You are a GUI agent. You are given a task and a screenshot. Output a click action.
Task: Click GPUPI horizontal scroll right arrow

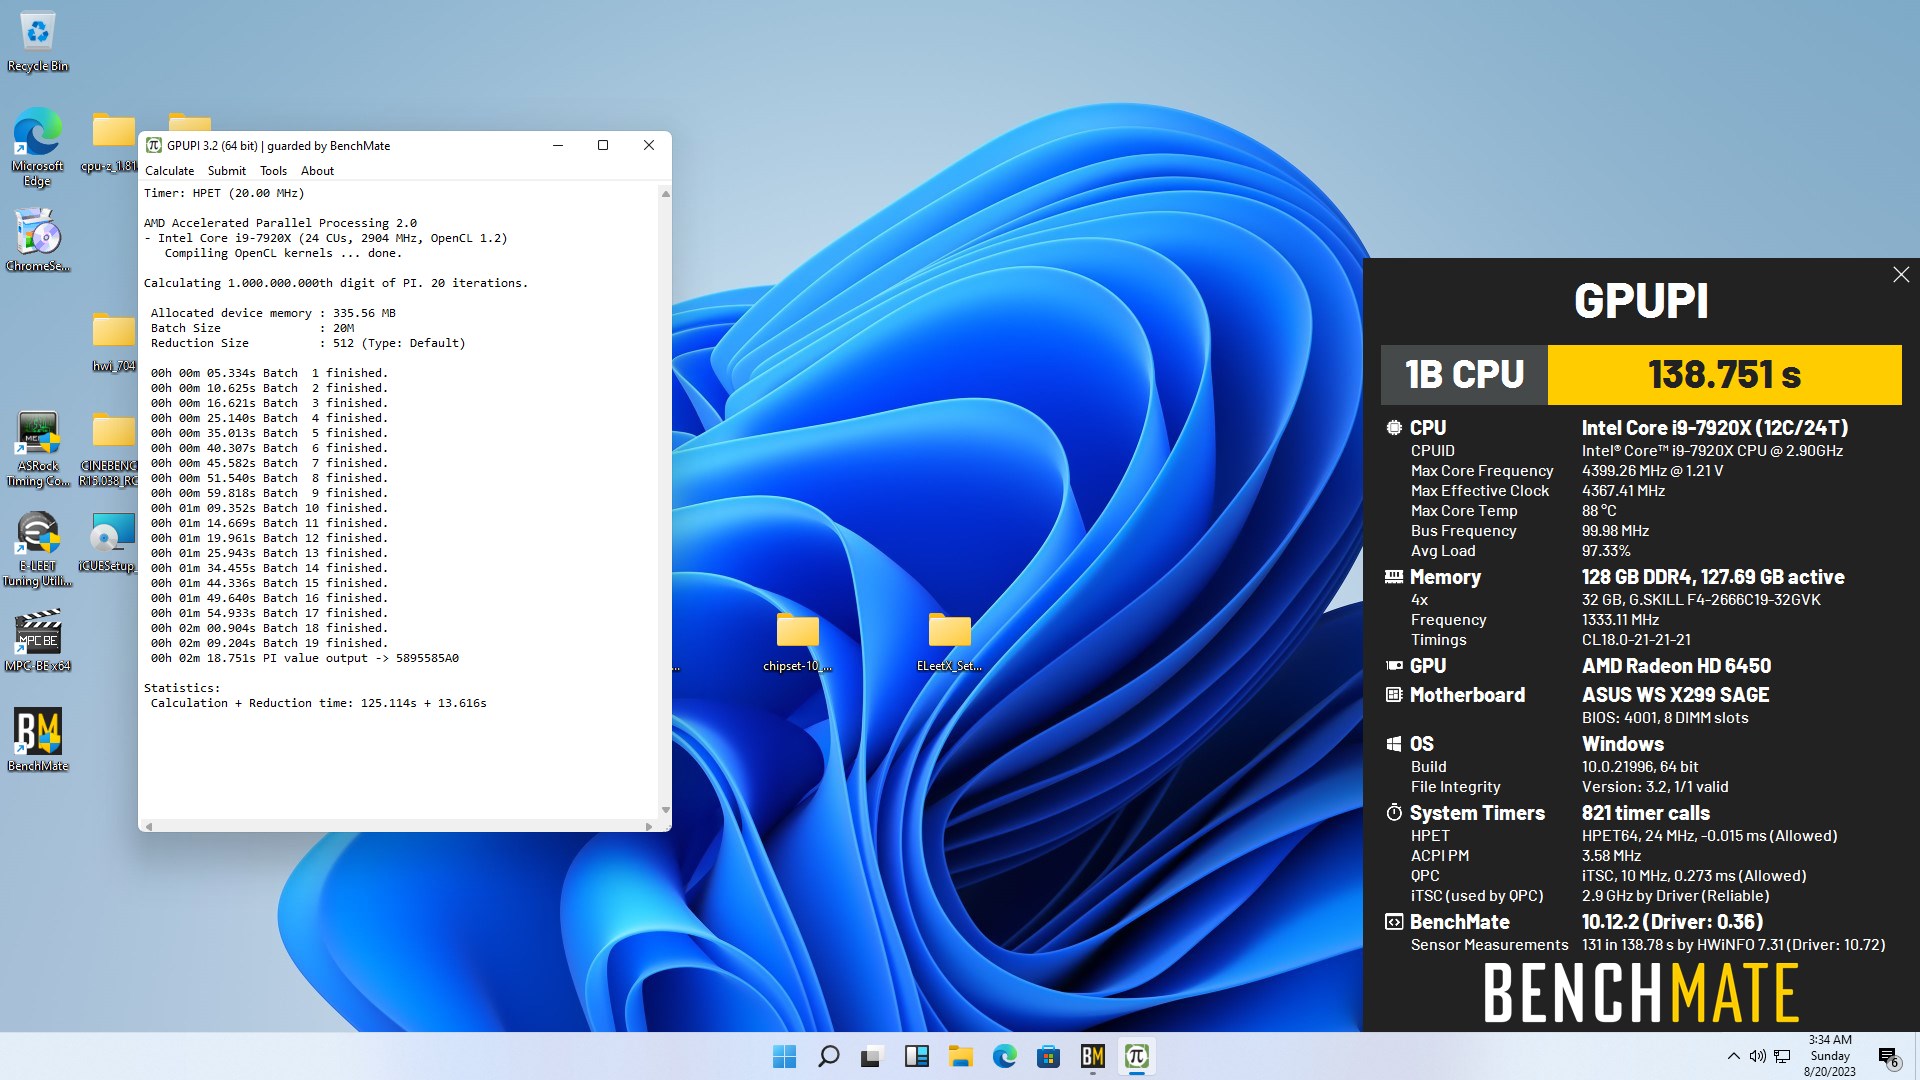649,826
